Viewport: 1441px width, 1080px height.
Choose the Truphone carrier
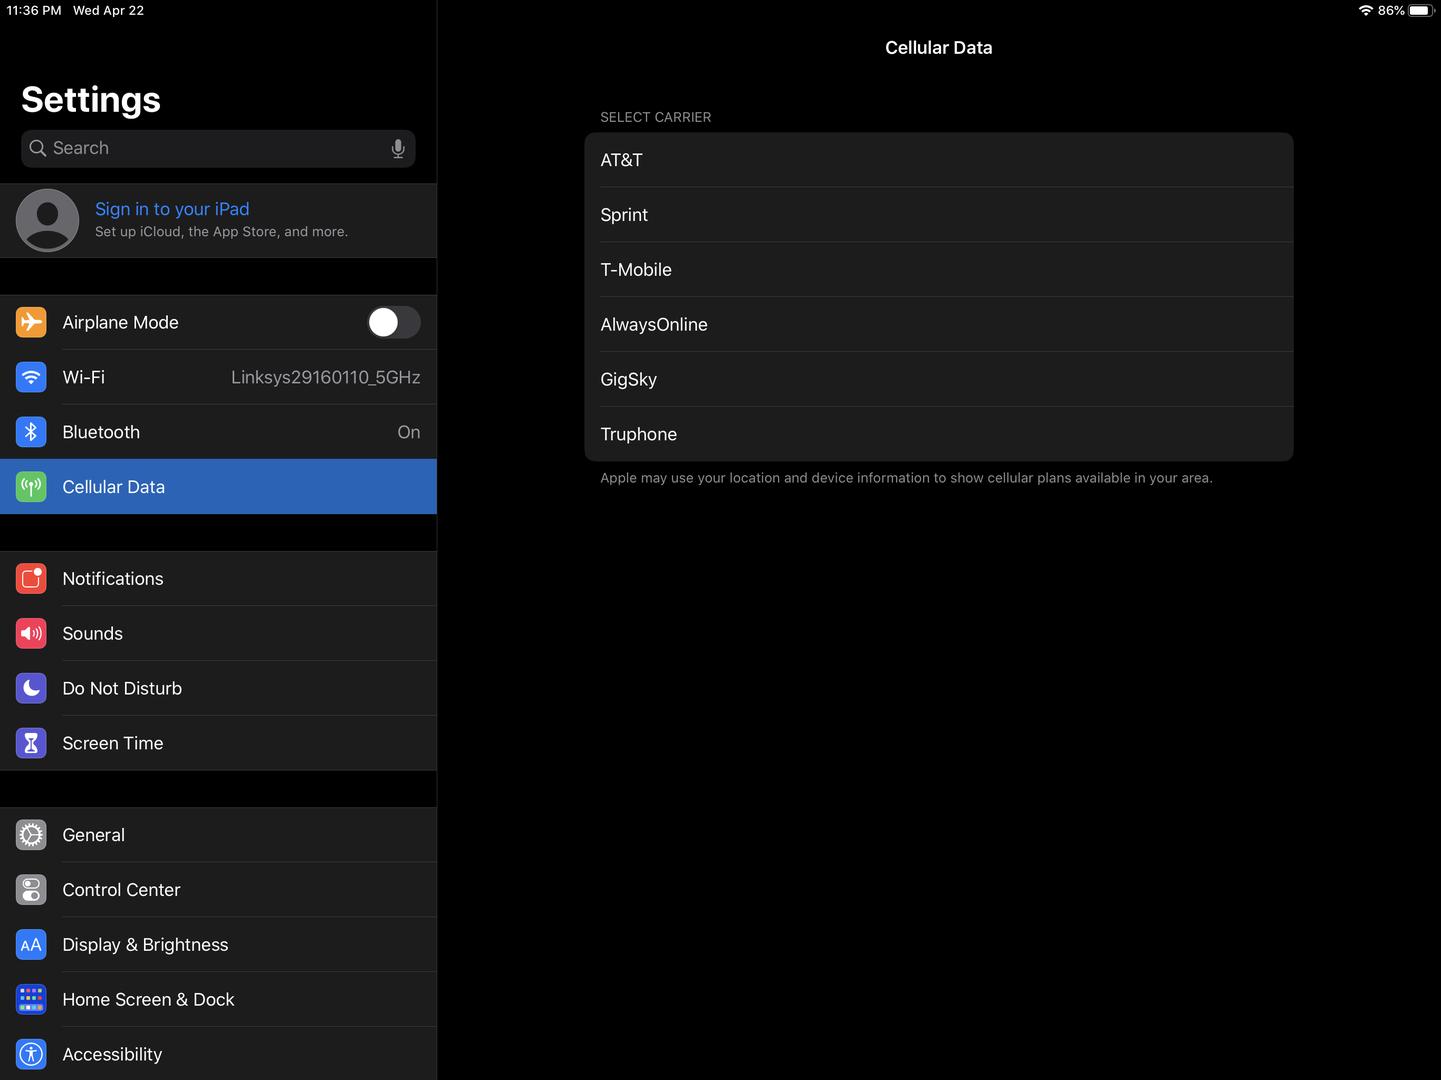tap(939, 434)
